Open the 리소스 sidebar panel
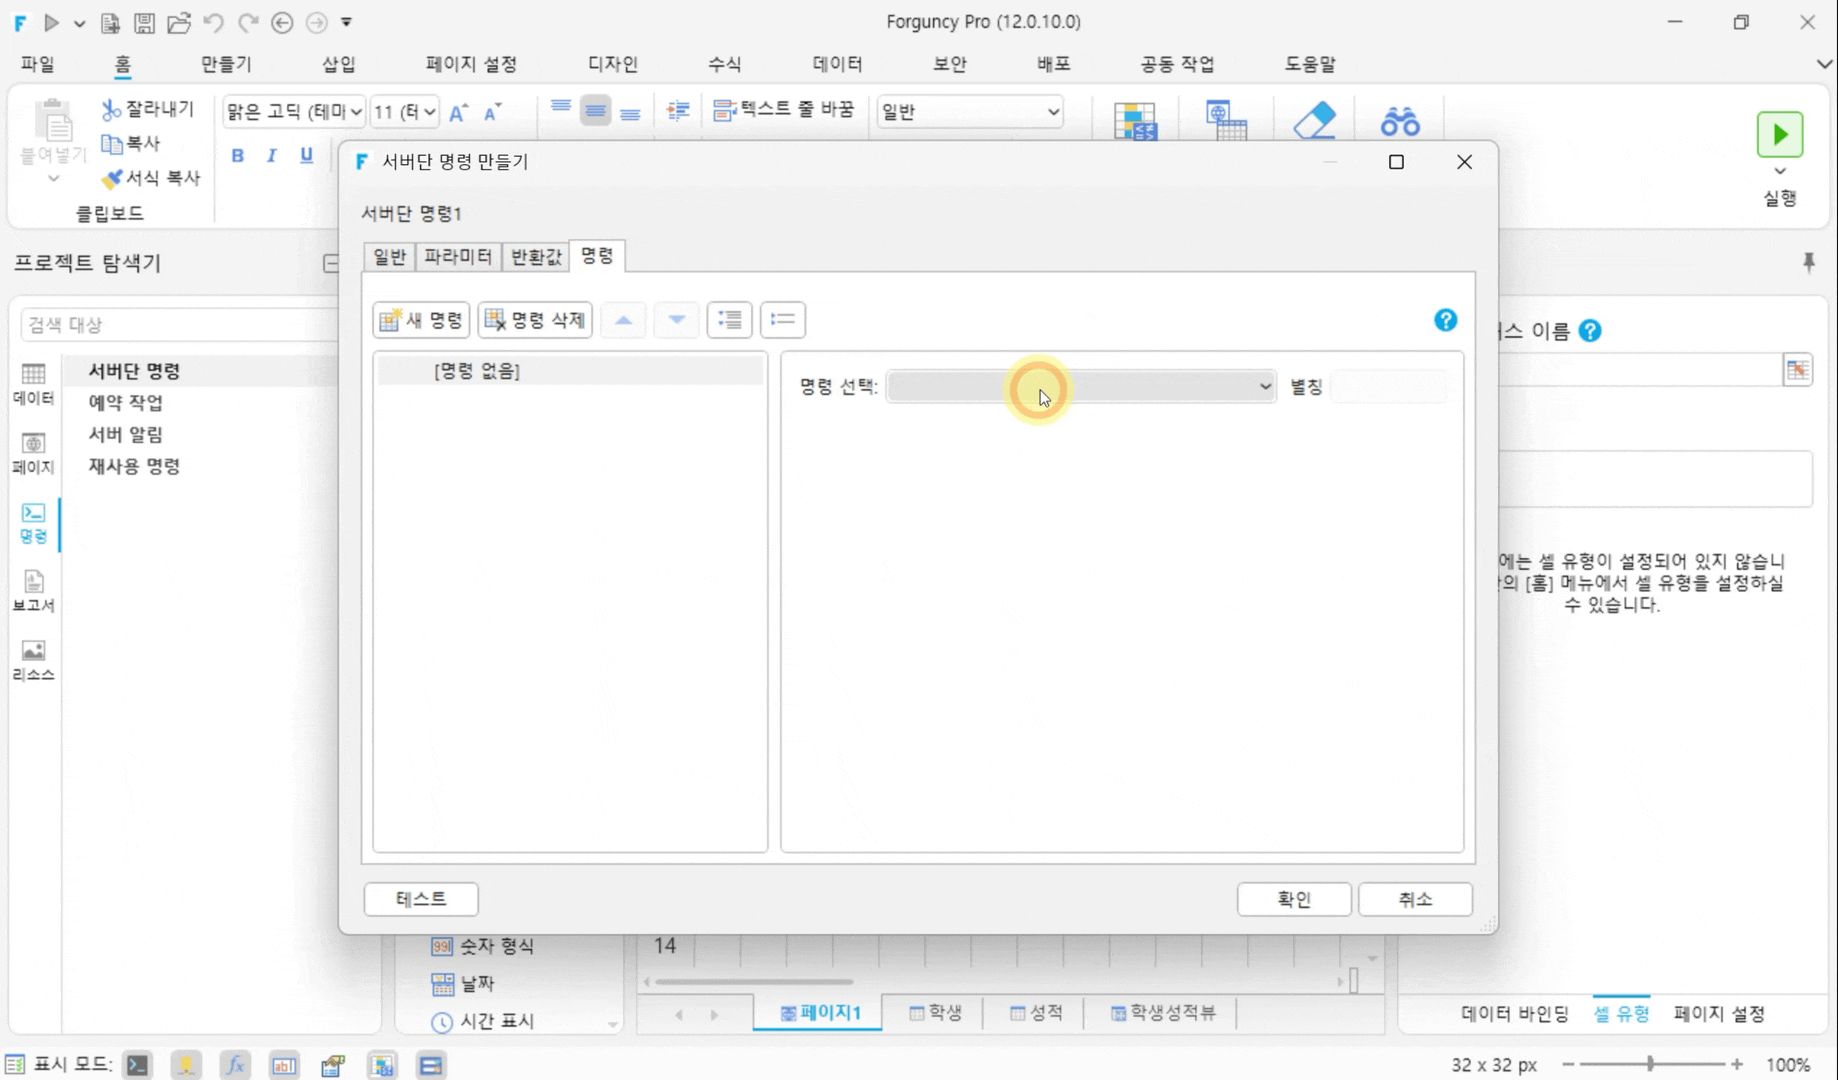 point(33,660)
